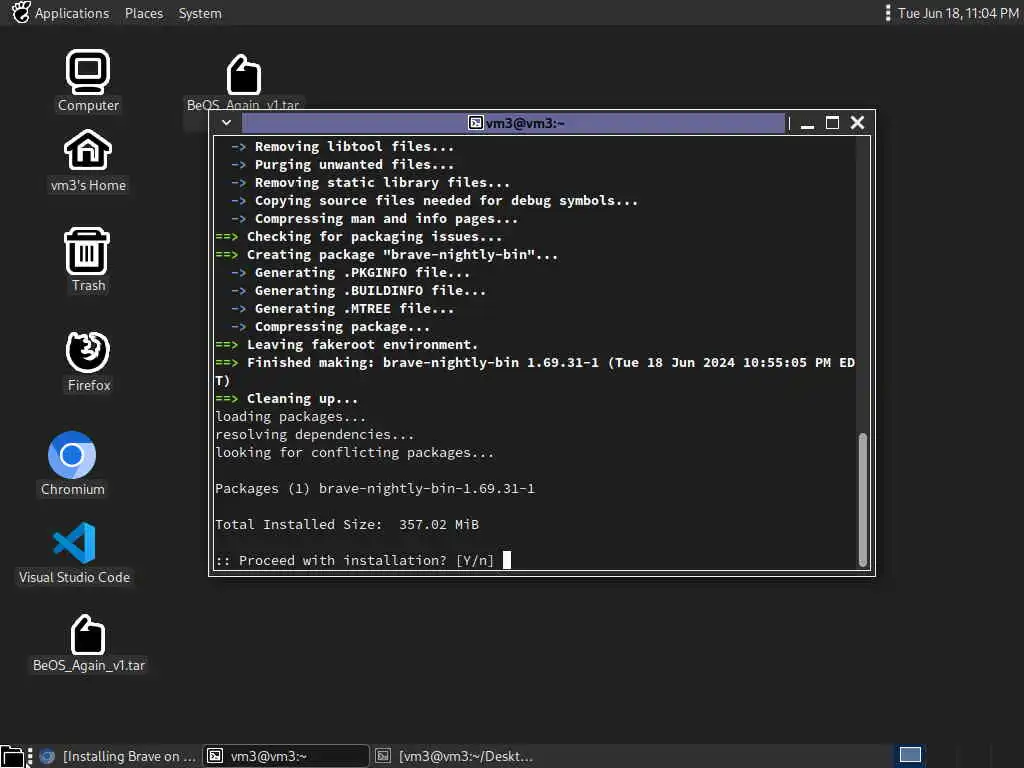Open the terminal window menu chevron
Screen dimensions: 1024x768
(x=226, y=123)
